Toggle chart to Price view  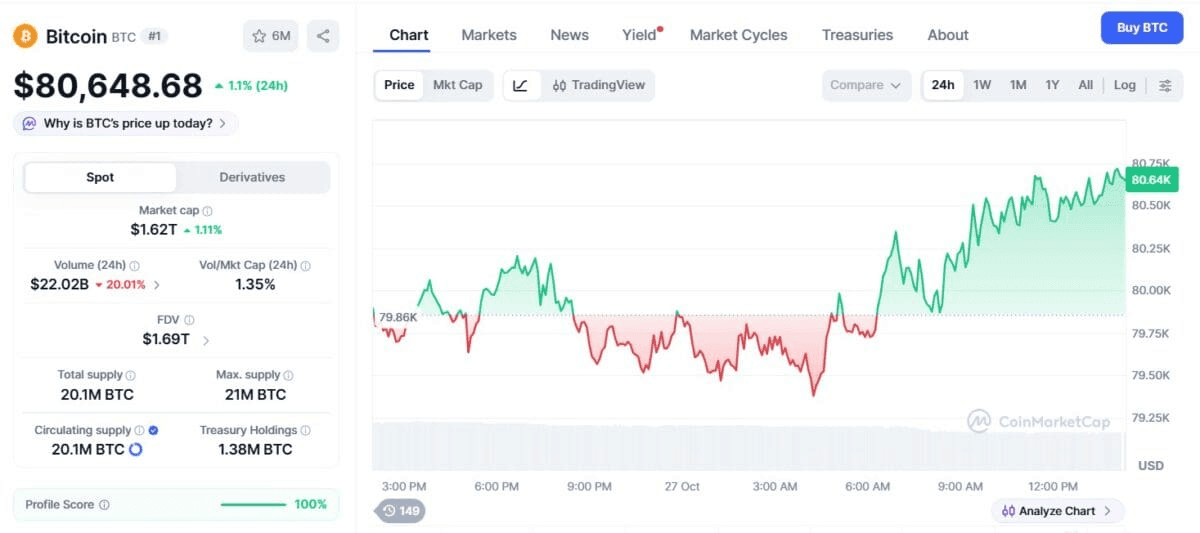399,85
